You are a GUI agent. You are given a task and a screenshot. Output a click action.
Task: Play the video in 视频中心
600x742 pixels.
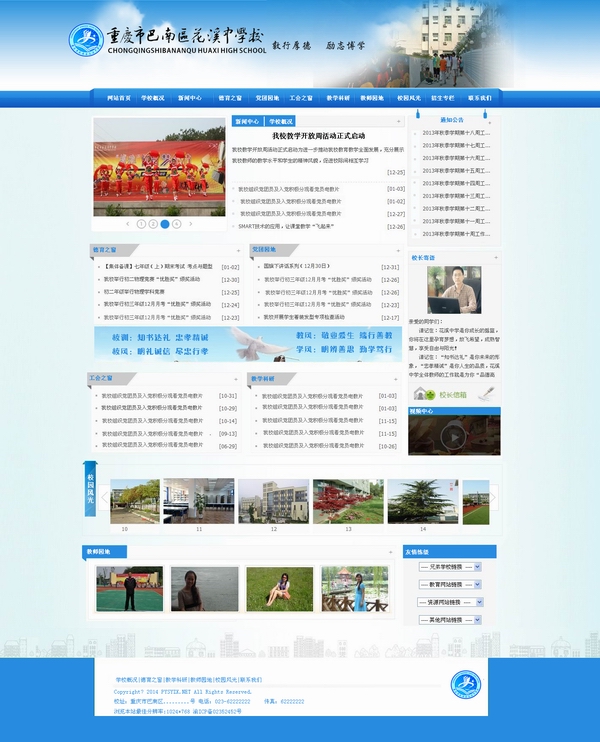453,436
